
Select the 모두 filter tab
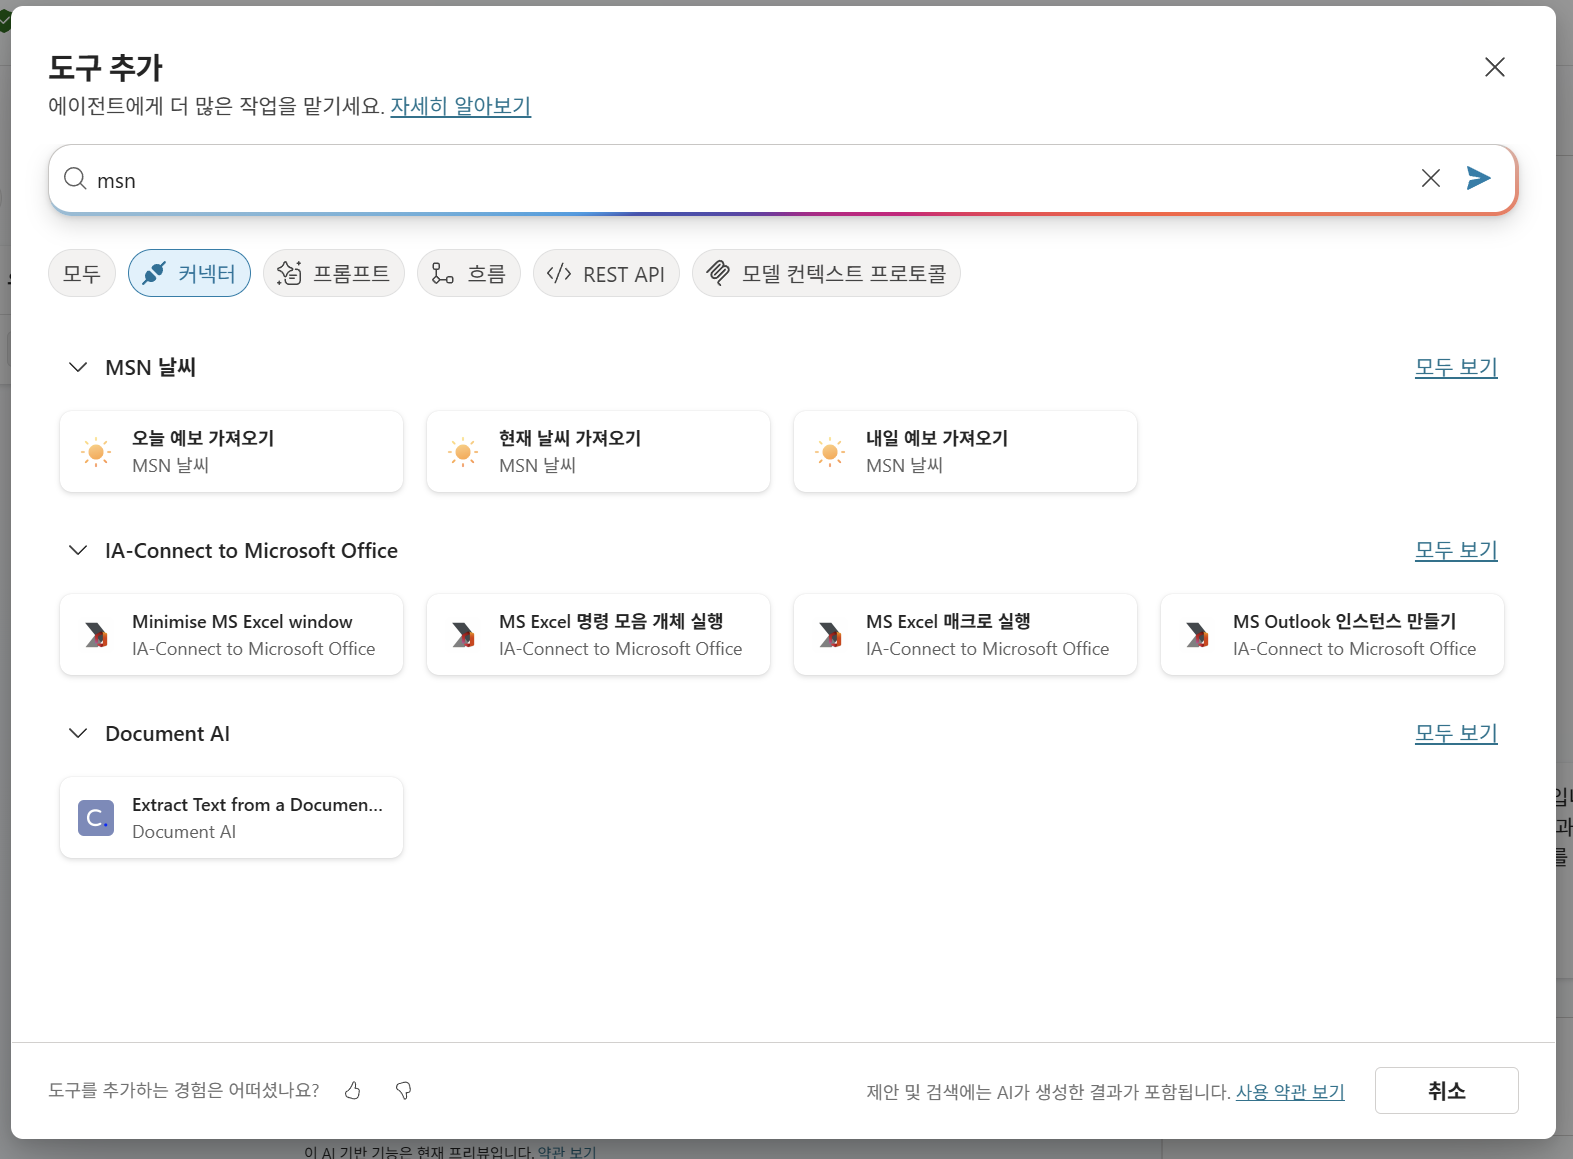click(82, 274)
